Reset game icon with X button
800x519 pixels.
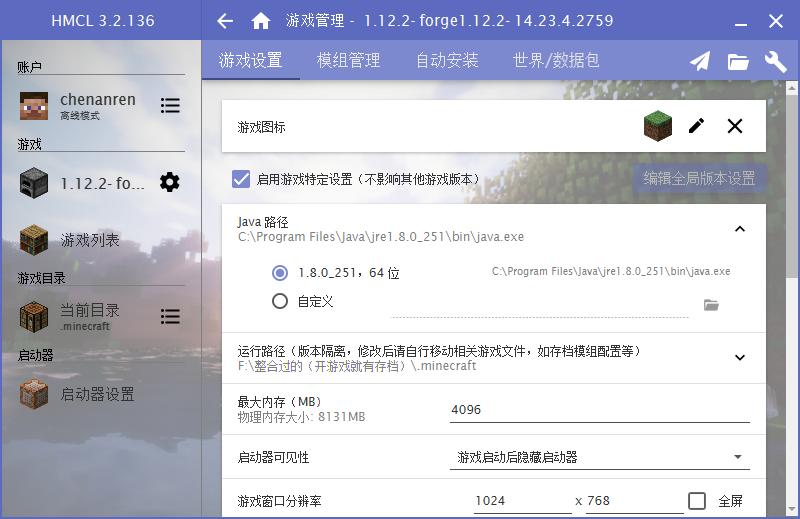[x=735, y=126]
